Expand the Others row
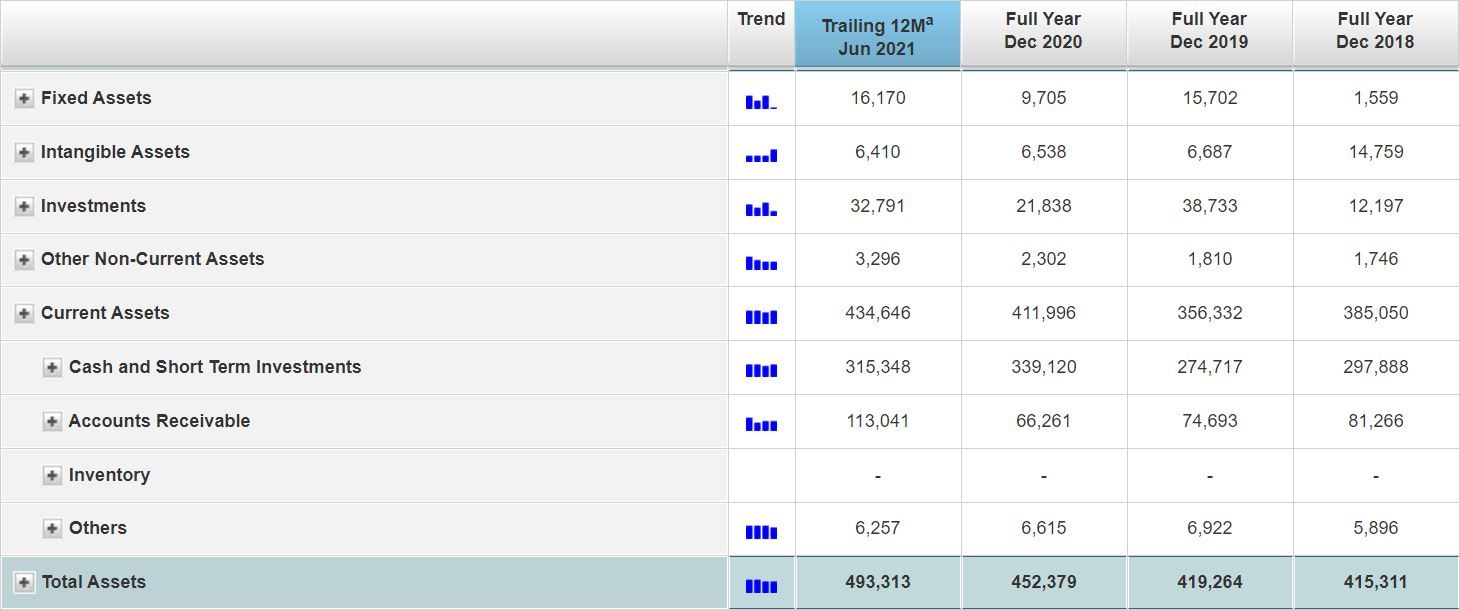Image resolution: width=1460 pixels, height=610 pixels. point(52,529)
